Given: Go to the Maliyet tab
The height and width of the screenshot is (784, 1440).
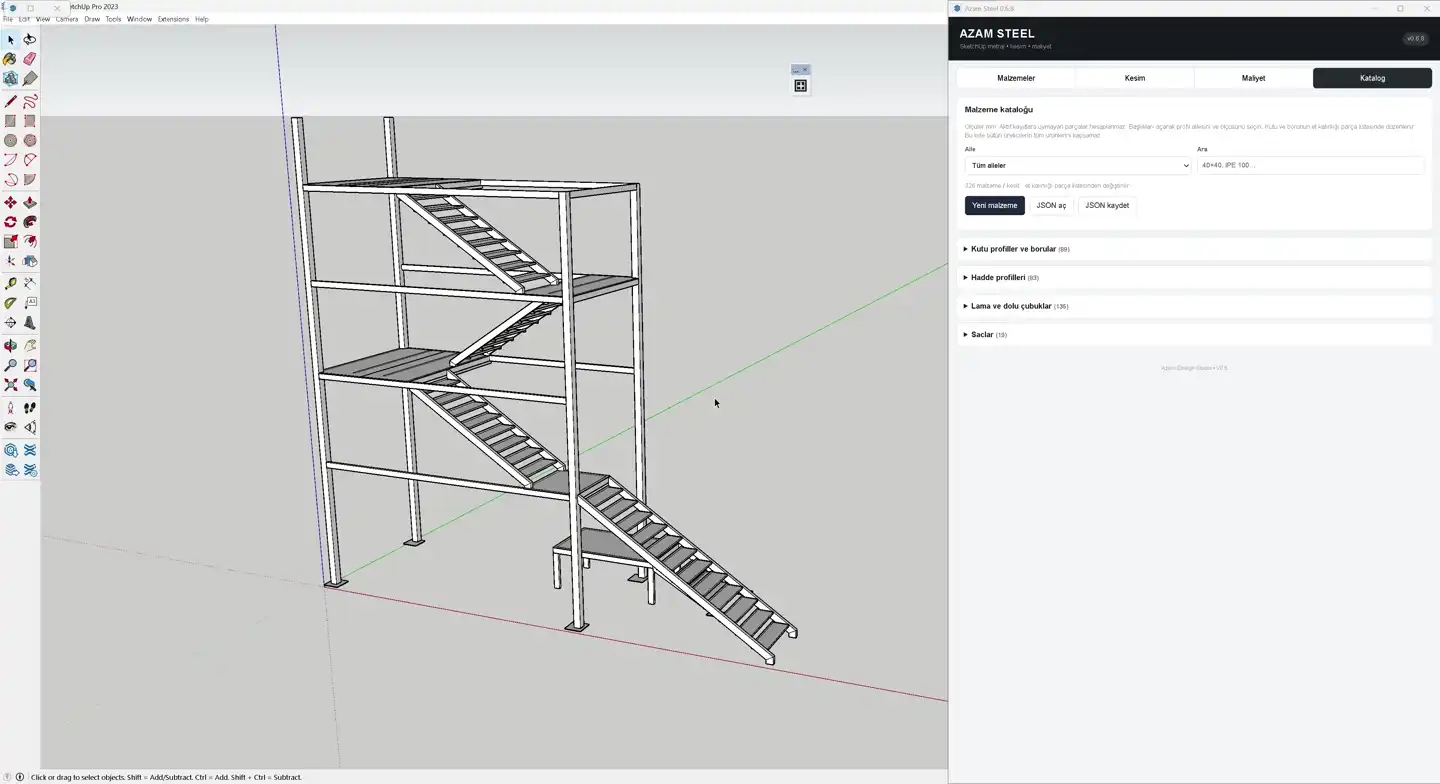Looking at the screenshot, I should pos(1253,78).
